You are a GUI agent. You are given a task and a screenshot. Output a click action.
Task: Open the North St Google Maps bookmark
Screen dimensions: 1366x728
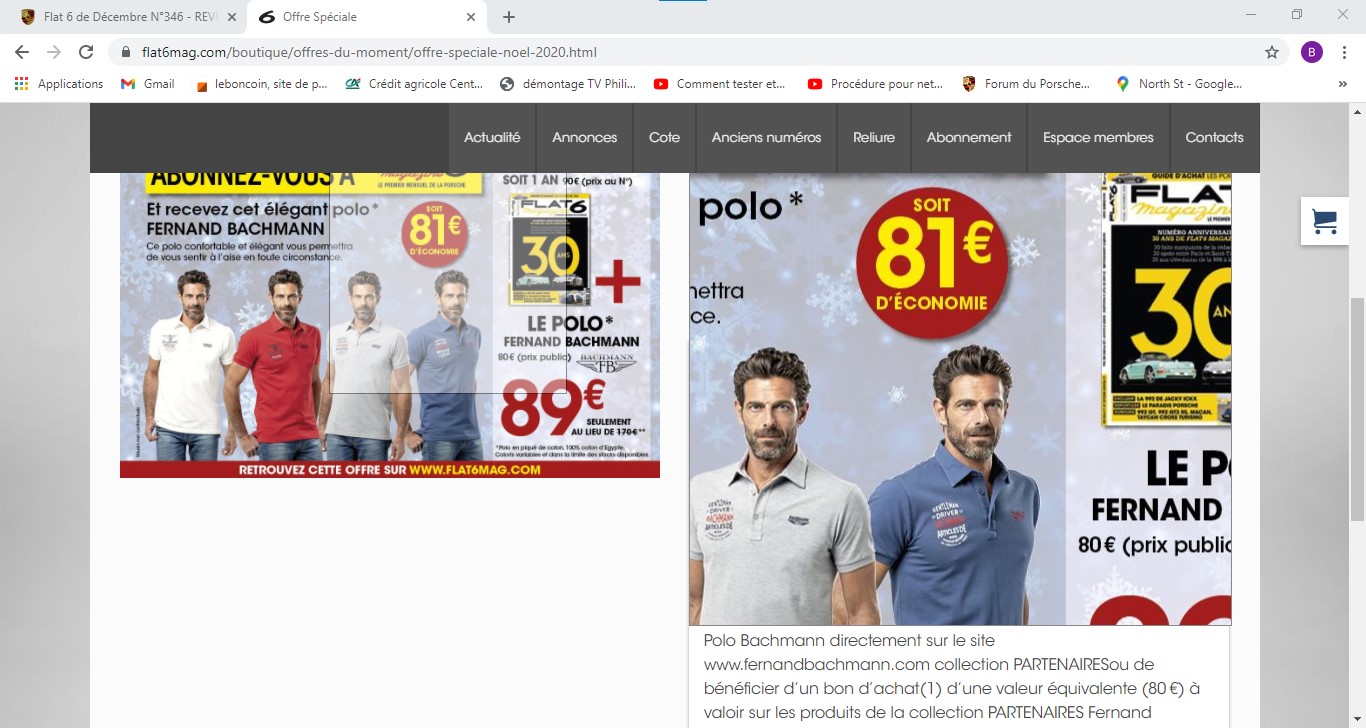coord(1179,84)
